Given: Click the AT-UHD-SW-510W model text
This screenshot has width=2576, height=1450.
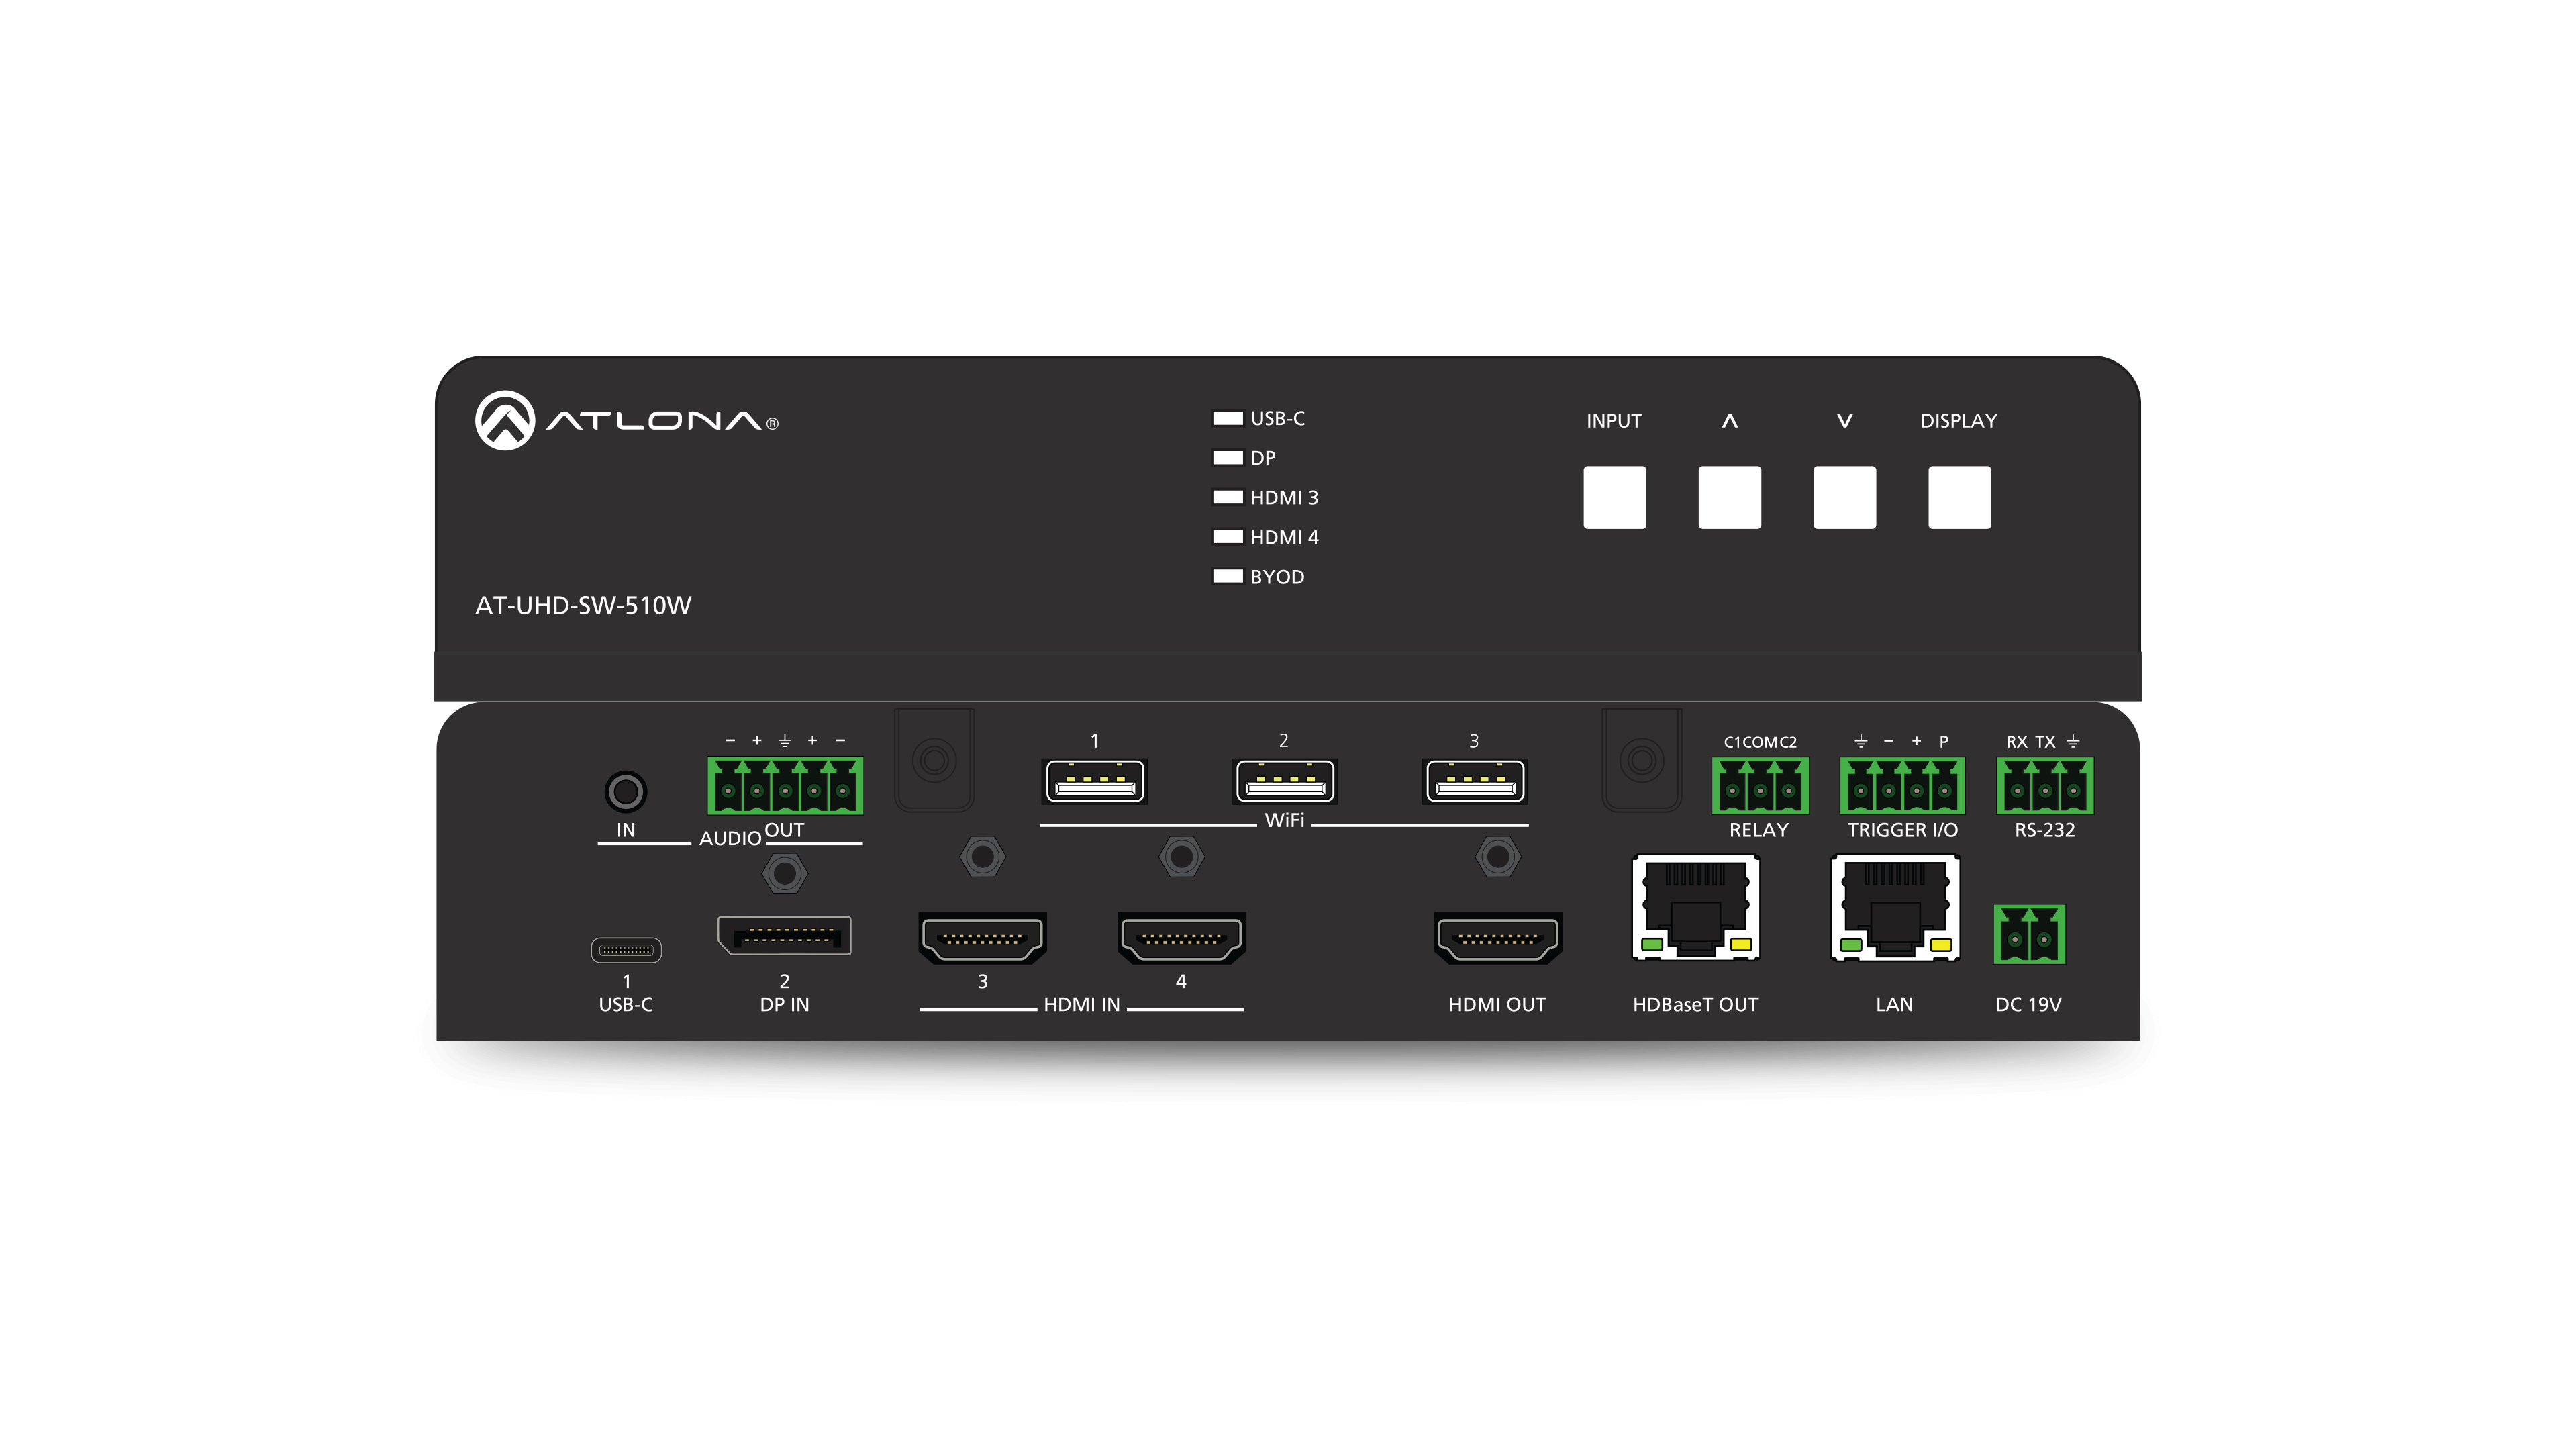Looking at the screenshot, I should [x=583, y=606].
